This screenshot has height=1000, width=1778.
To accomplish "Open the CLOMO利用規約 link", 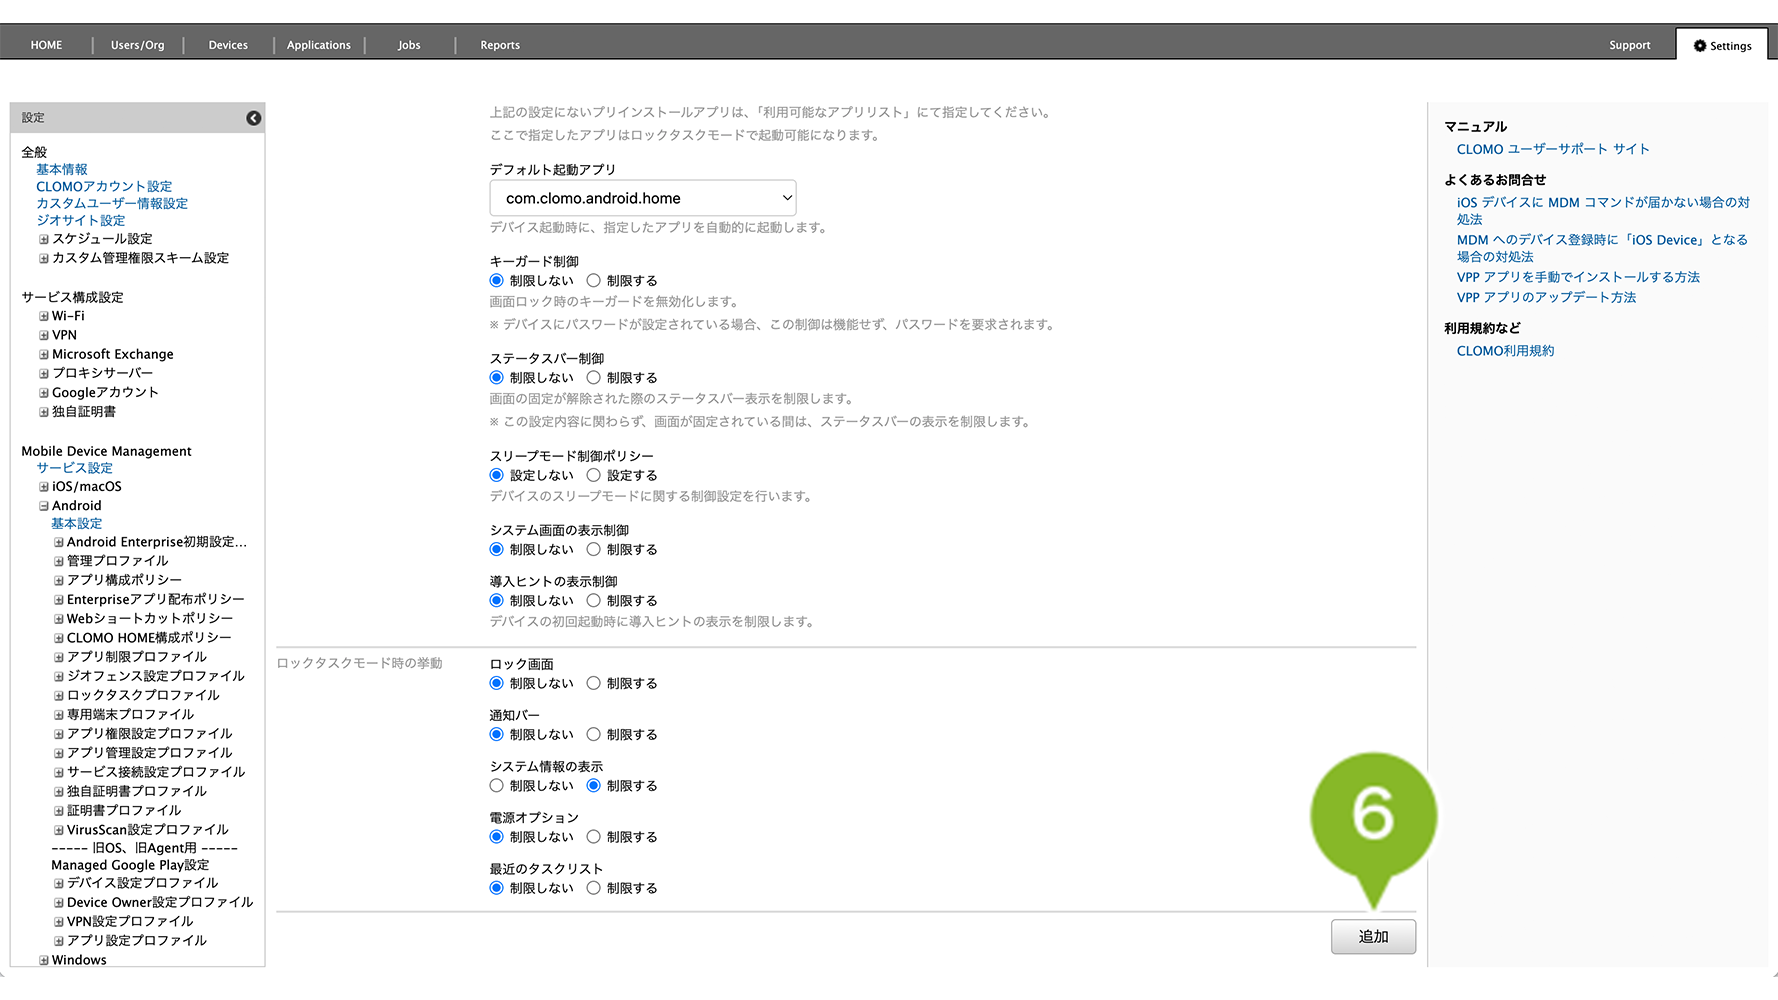I will (x=1505, y=351).
